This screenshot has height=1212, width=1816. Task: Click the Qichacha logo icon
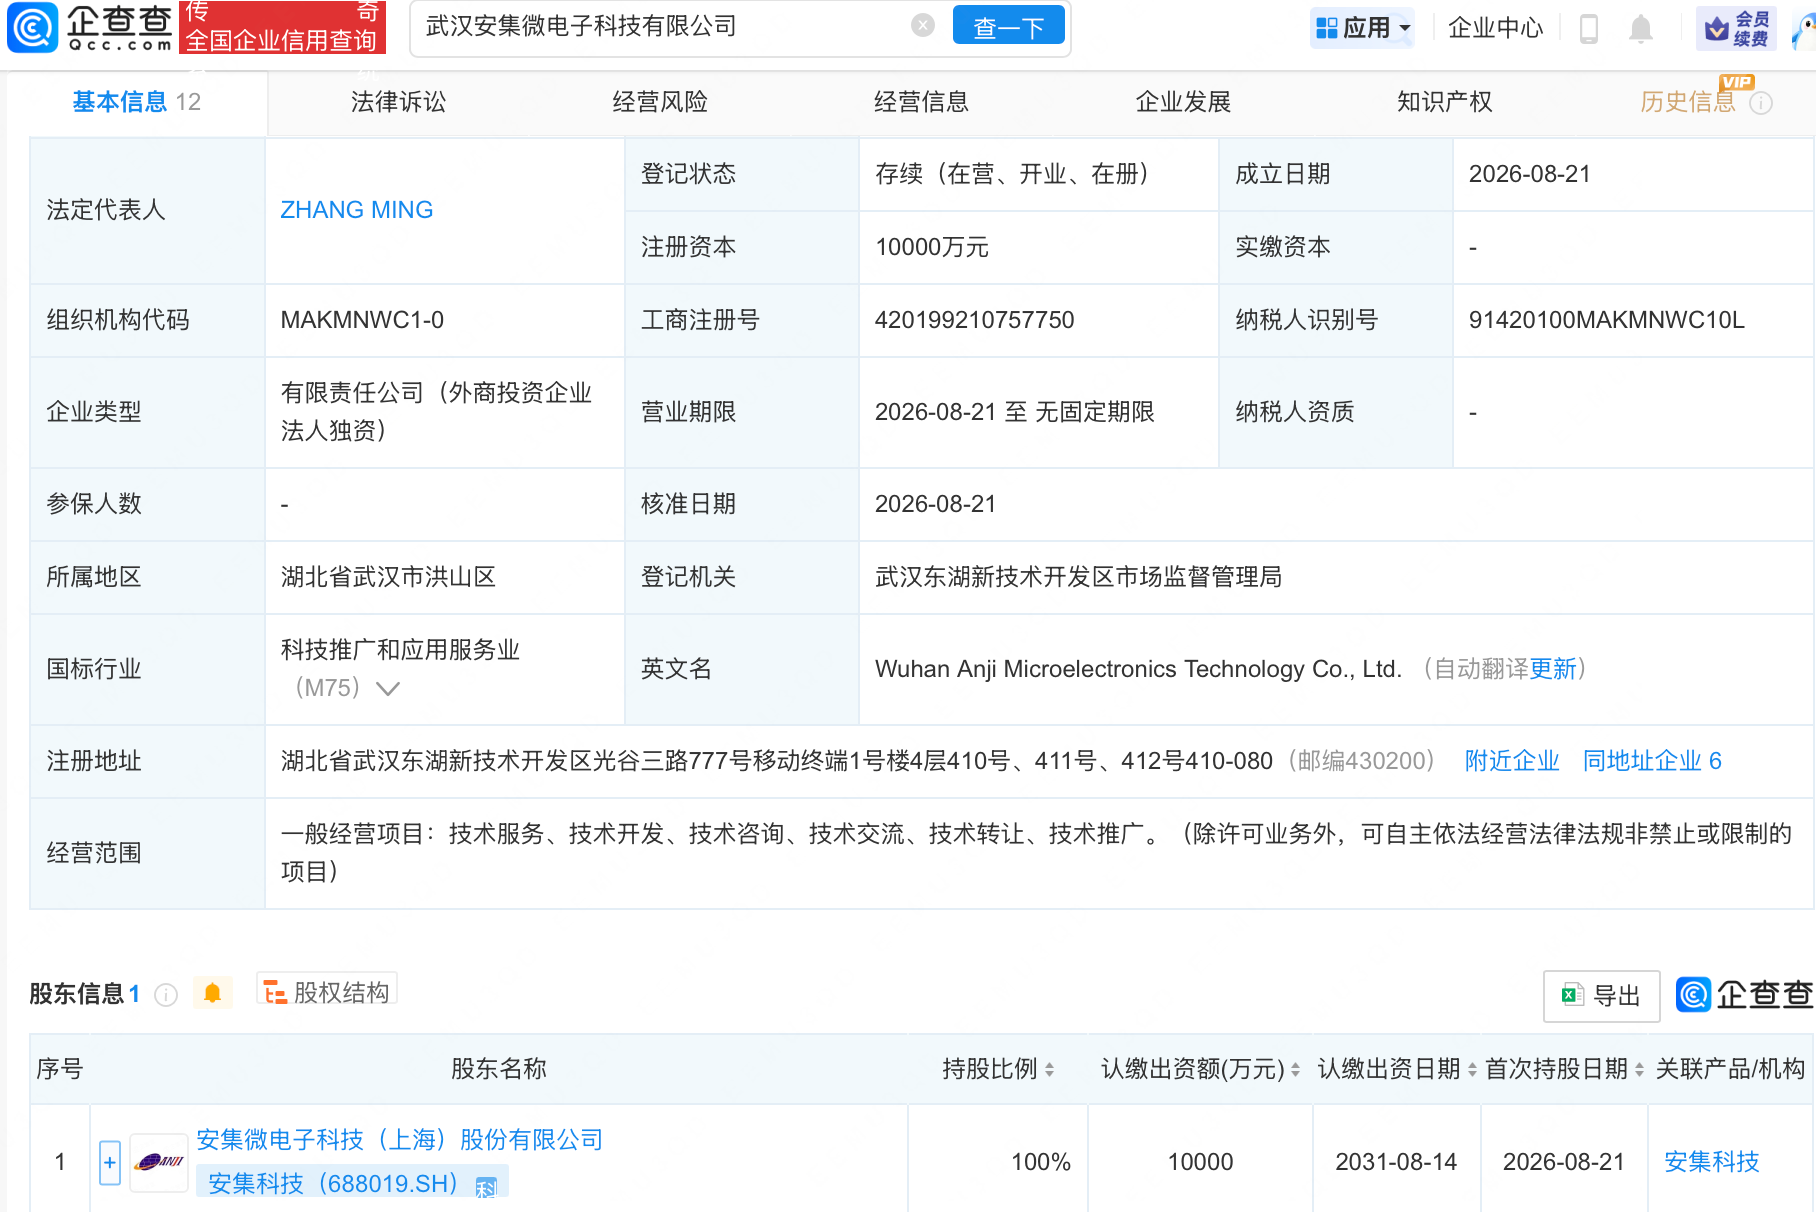pyautogui.click(x=32, y=27)
